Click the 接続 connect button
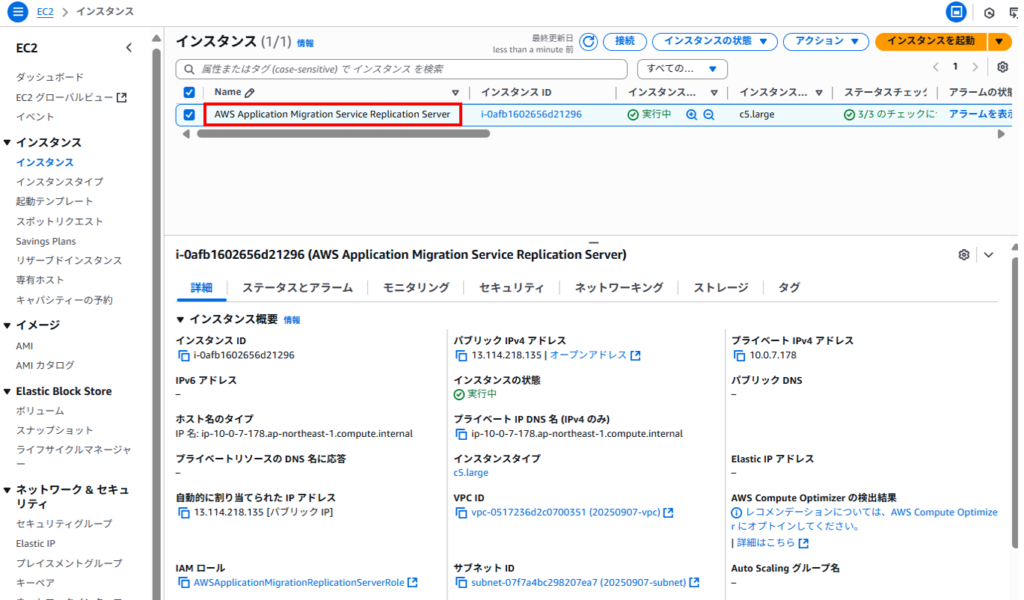Viewport: 1024px width, 600px height. [x=625, y=41]
